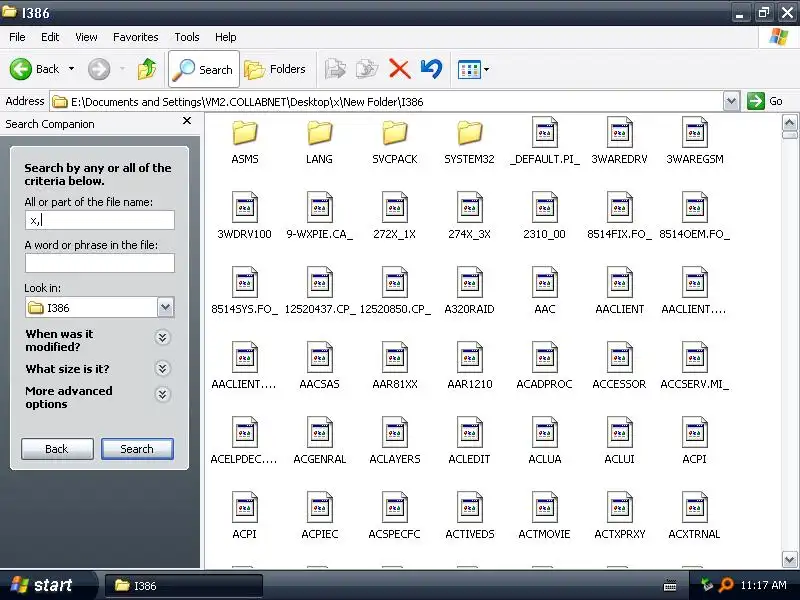Viewport: 800px width, 600px height.
Task: Click the ACSPECFC file name
Action: click(395, 534)
